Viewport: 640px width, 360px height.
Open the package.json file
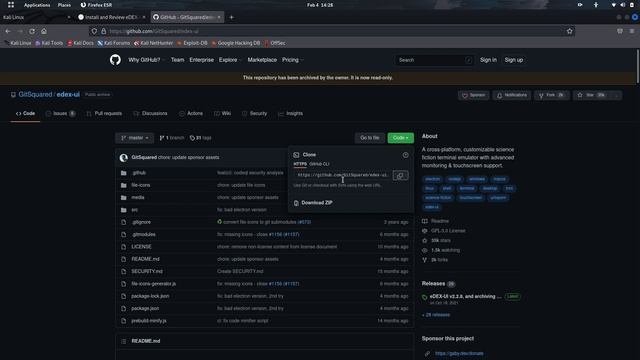click(145, 309)
